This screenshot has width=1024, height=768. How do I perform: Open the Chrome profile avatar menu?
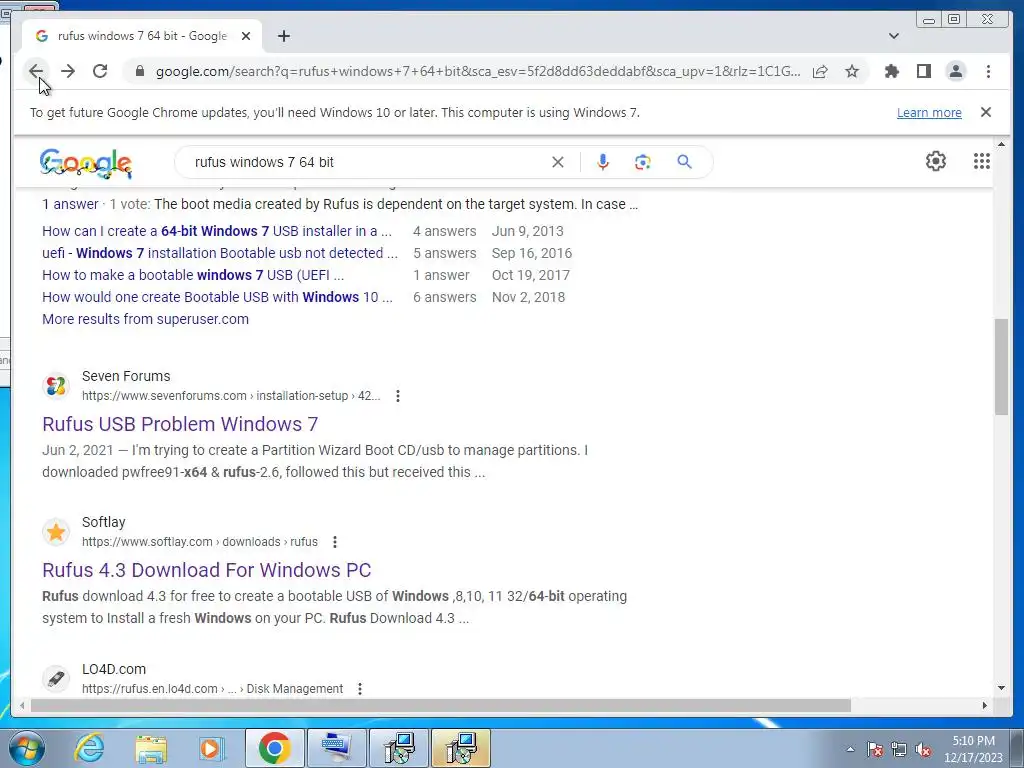click(x=955, y=71)
